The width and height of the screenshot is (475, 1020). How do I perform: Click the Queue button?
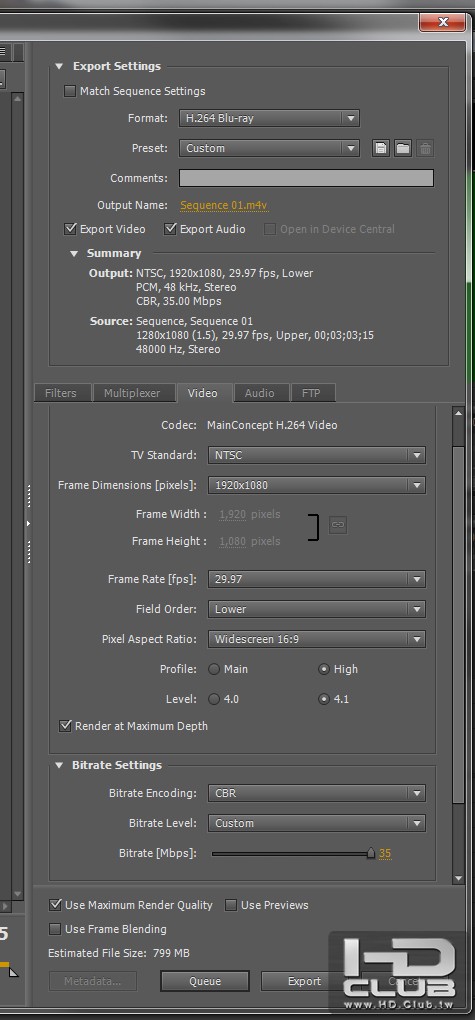205,981
